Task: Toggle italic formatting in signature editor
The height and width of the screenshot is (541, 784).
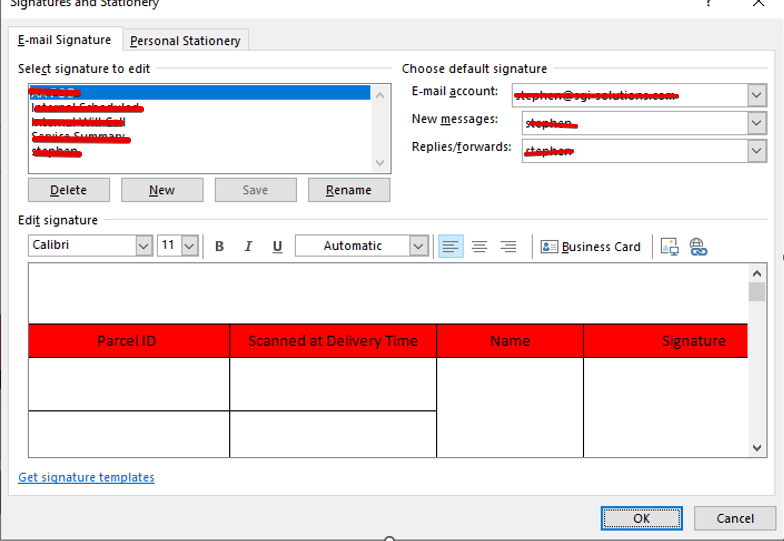Action: click(x=248, y=246)
